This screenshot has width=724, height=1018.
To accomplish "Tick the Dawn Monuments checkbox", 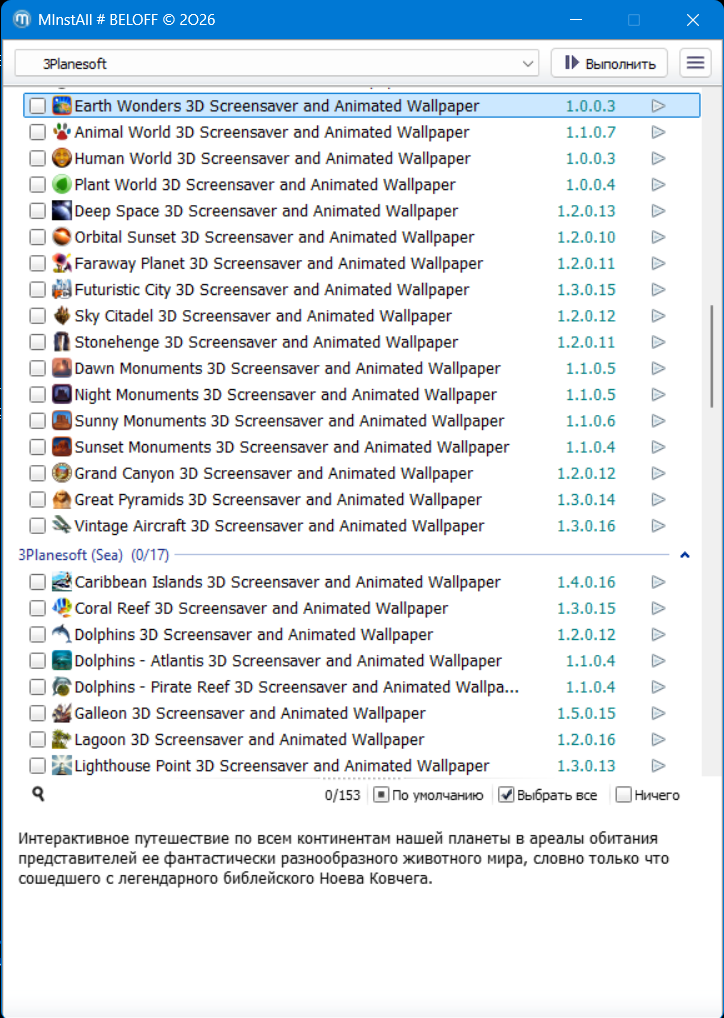I will (x=38, y=368).
